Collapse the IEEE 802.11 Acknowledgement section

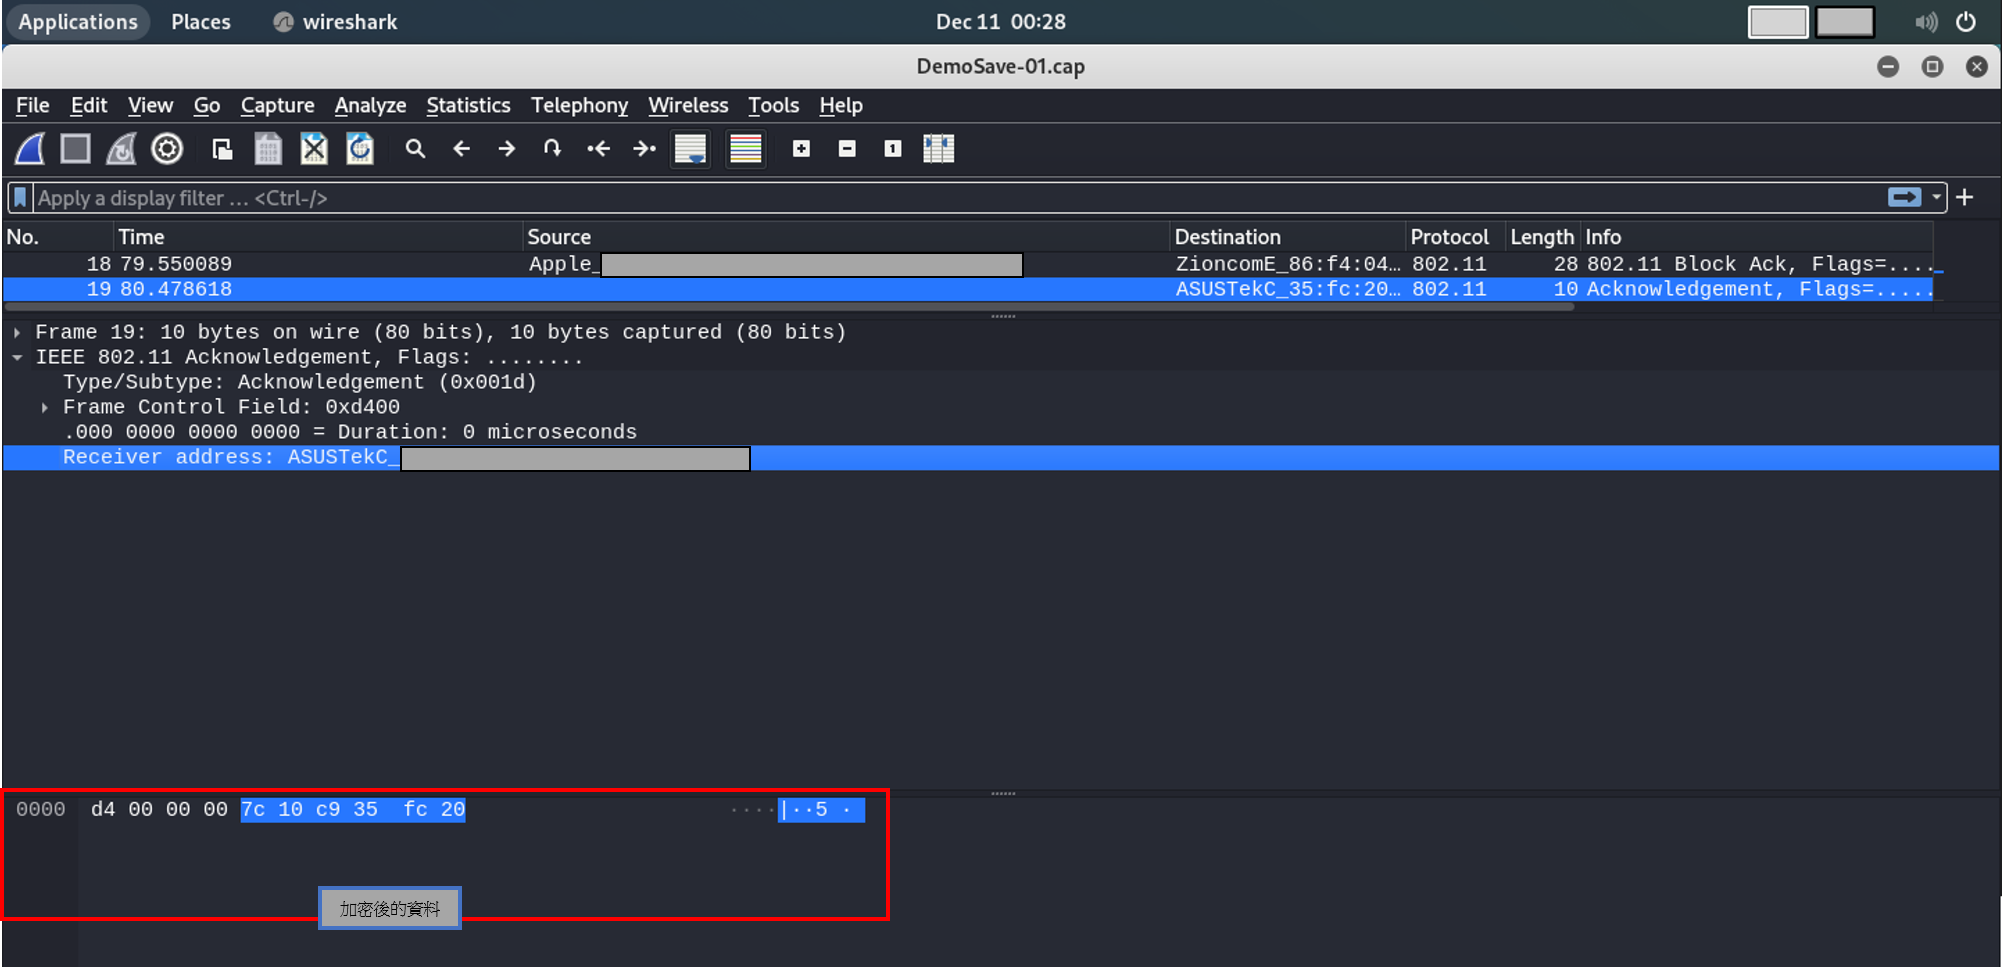pyautogui.click(x=17, y=357)
